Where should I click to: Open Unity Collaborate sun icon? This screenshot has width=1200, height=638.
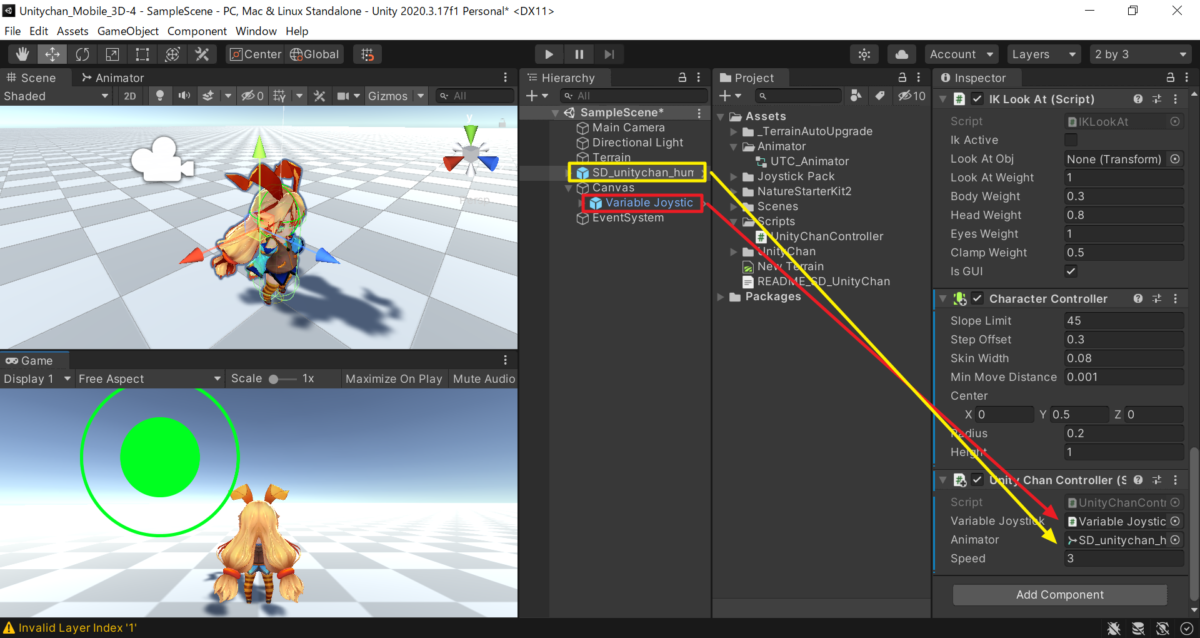(x=865, y=54)
